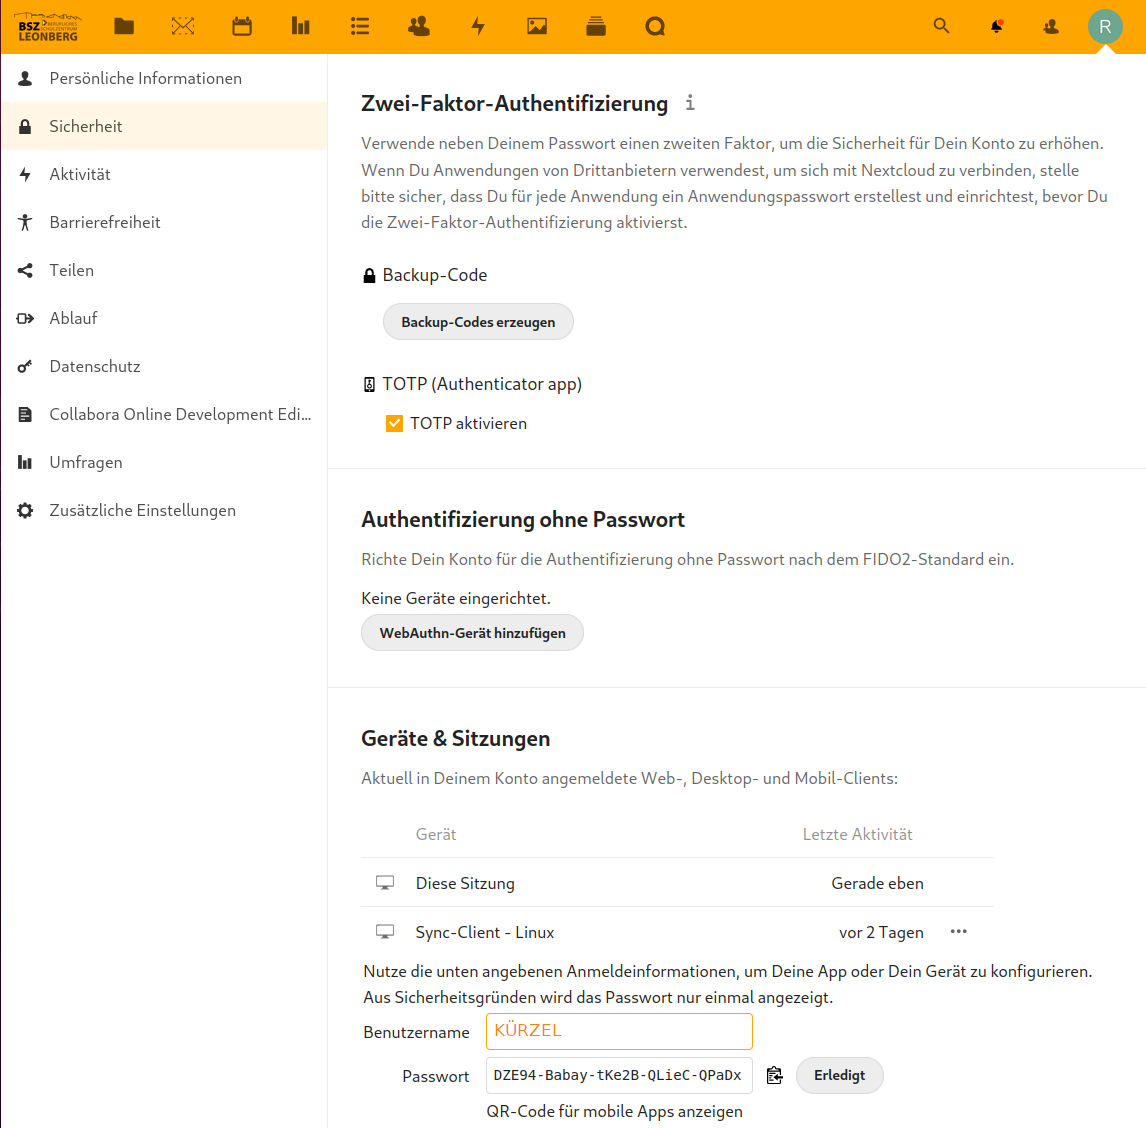
Task: Copy the app password to clipboard
Action: [774, 1075]
